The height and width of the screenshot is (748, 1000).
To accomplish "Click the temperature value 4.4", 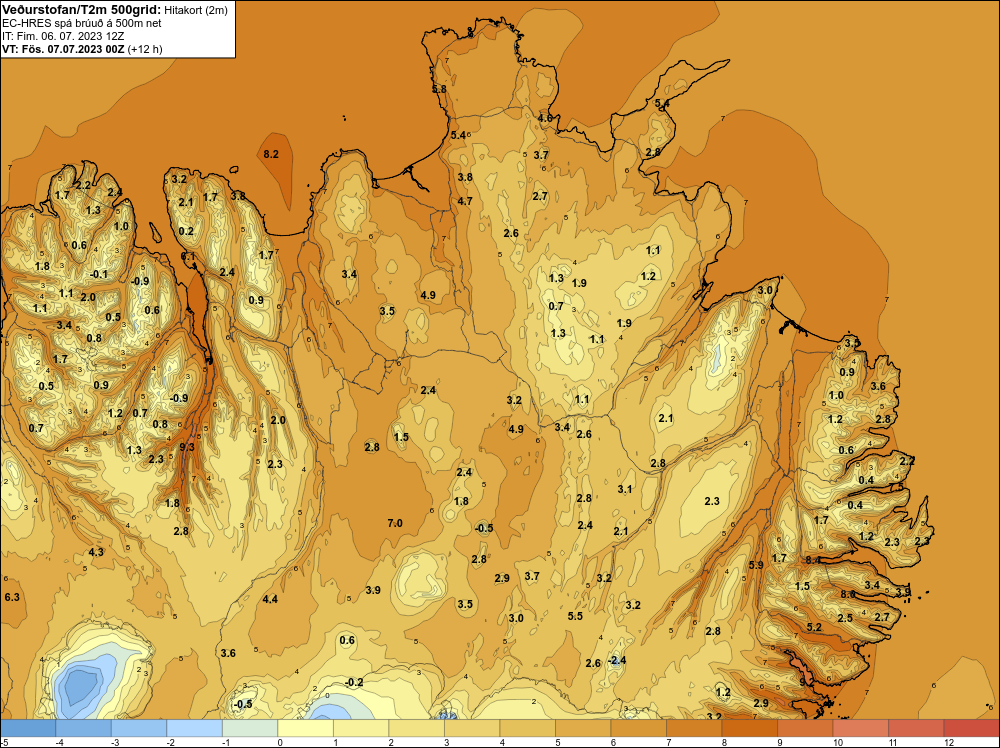I will [270, 599].
